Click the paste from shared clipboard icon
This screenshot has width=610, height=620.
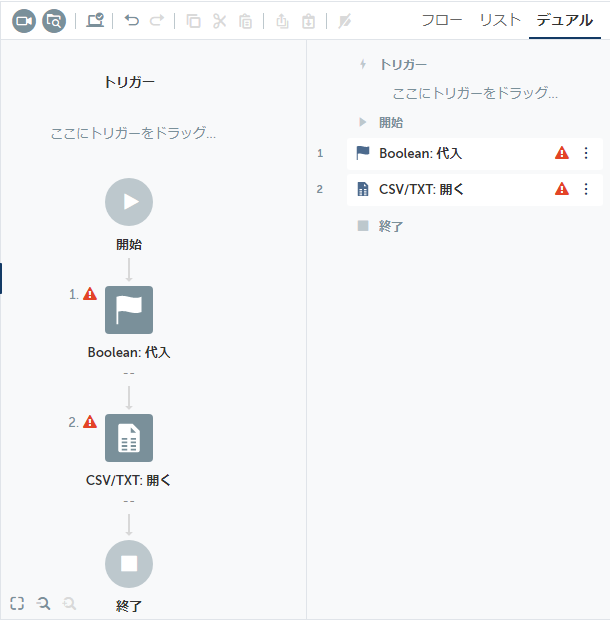click(x=308, y=21)
